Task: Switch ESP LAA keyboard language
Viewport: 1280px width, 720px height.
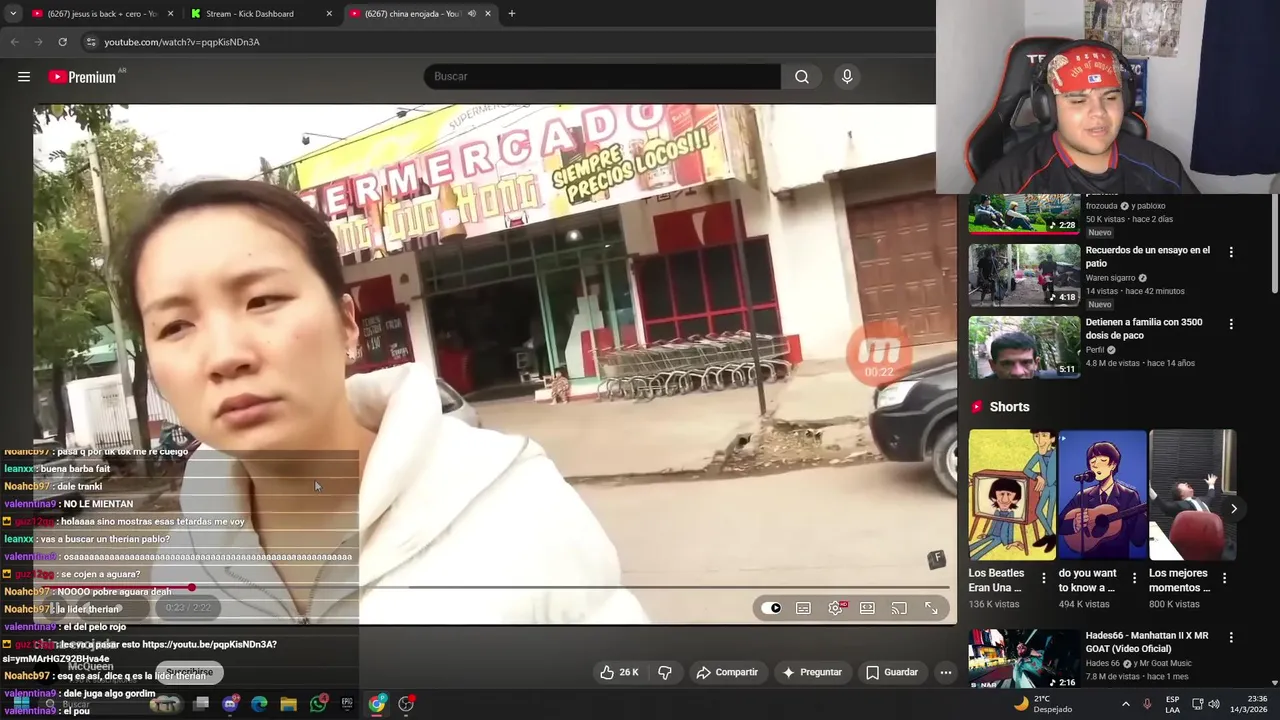Action: coord(1173,704)
